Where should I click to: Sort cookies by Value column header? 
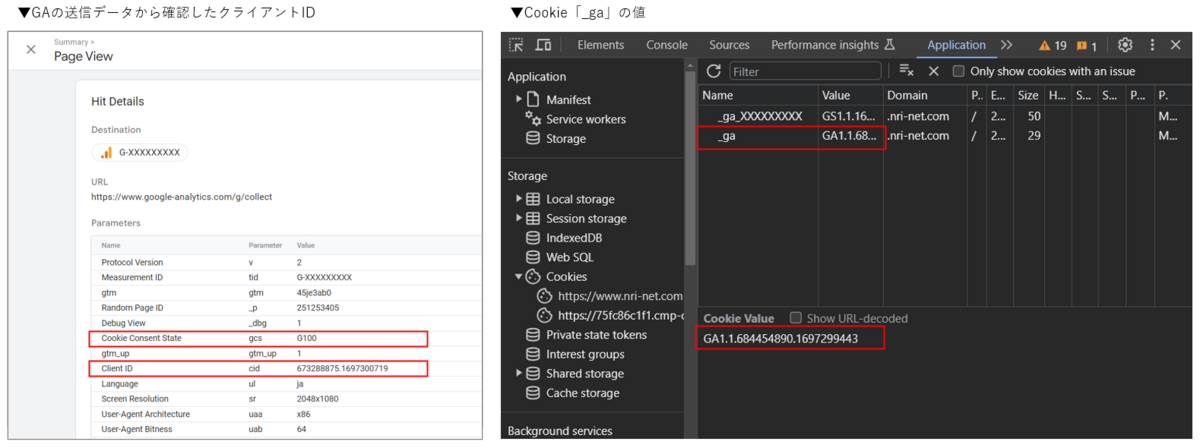850,96
